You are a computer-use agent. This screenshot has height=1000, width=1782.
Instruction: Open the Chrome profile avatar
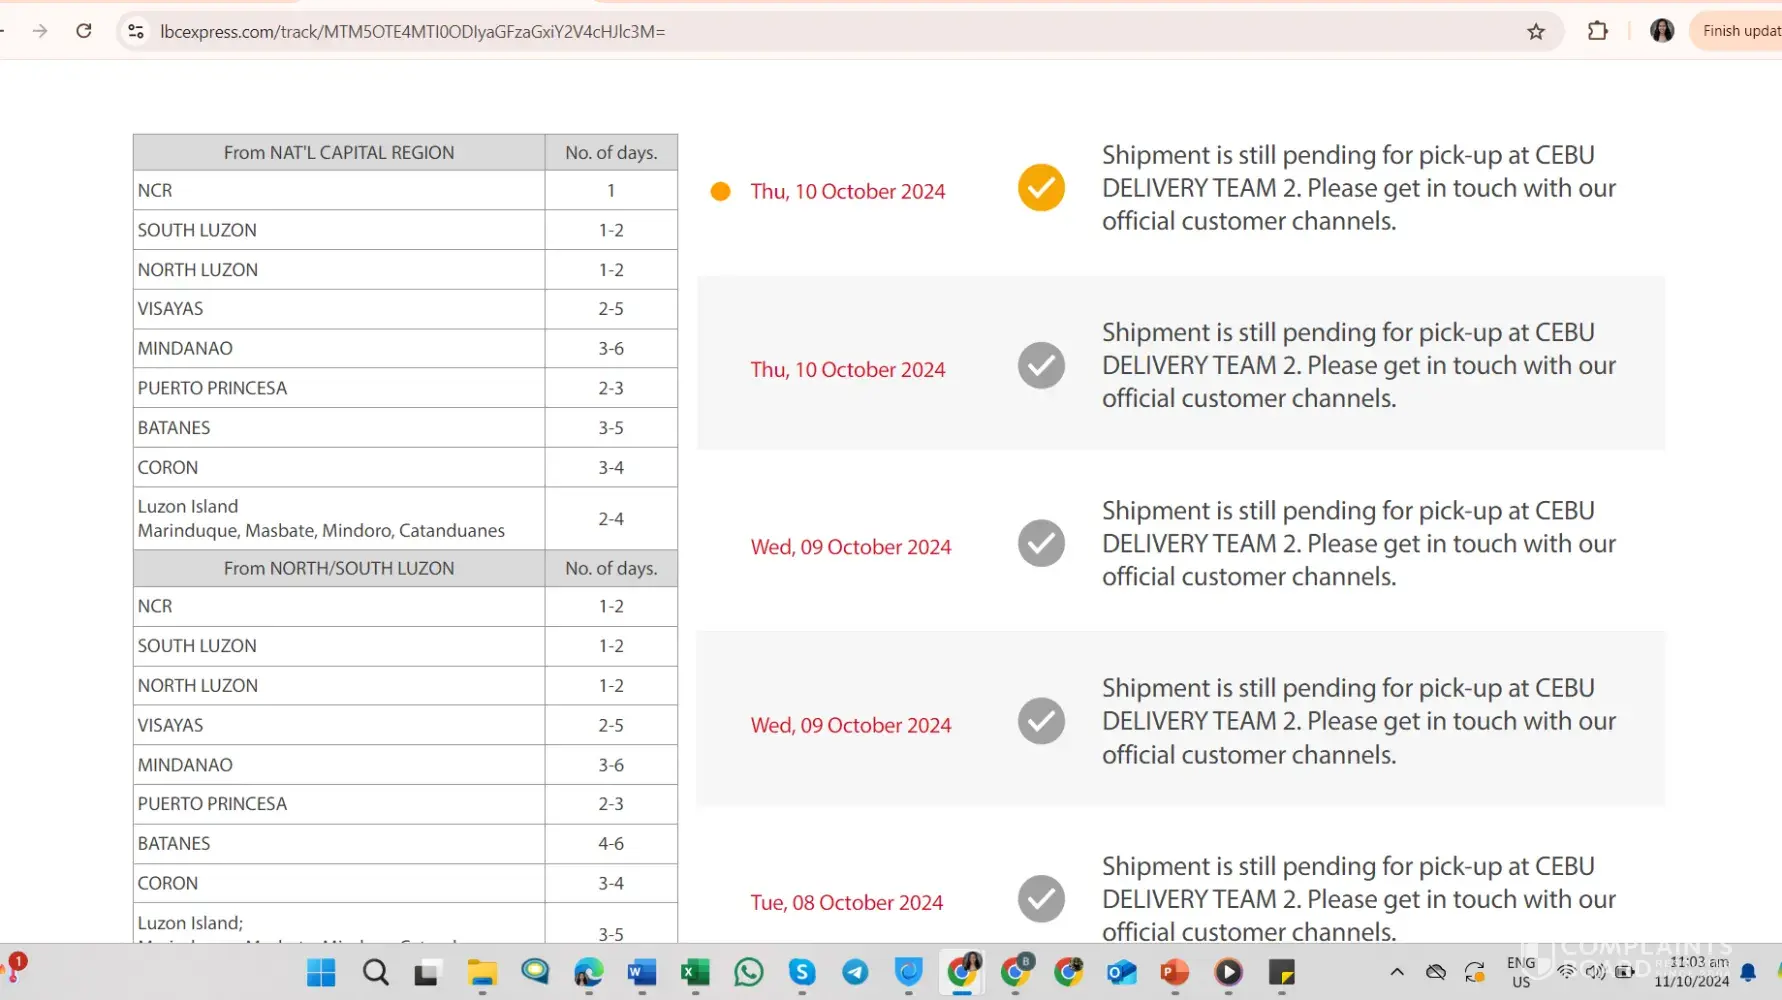tap(1661, 31)
